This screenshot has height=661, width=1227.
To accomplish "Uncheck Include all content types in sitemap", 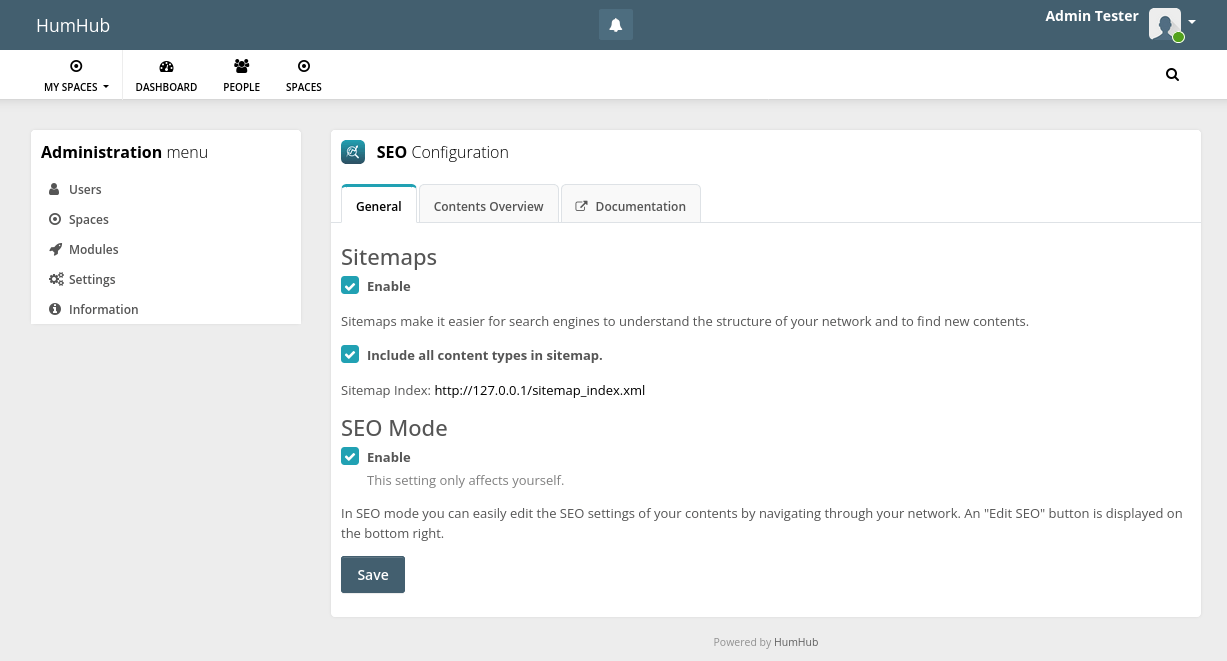I will tap(350, 355).
